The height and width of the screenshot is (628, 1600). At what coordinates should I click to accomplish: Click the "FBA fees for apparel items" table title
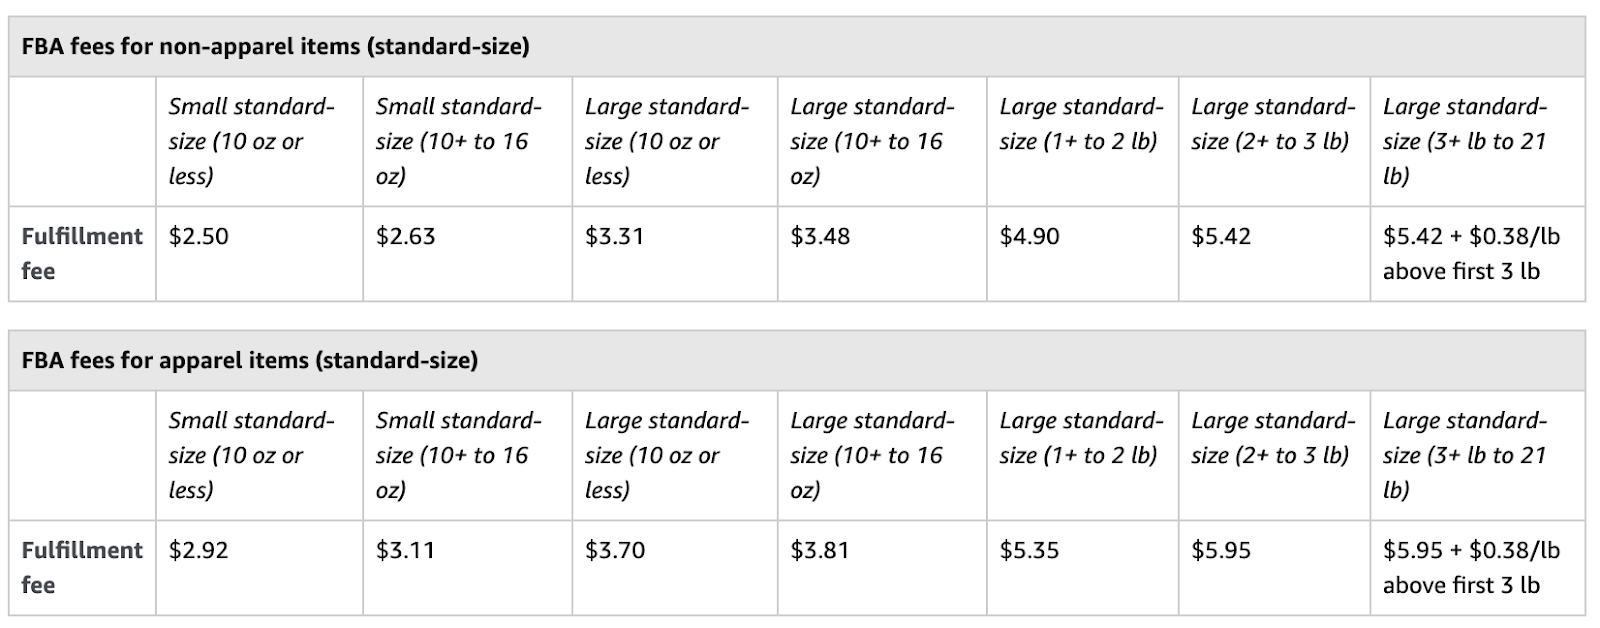tap(249, 360)
